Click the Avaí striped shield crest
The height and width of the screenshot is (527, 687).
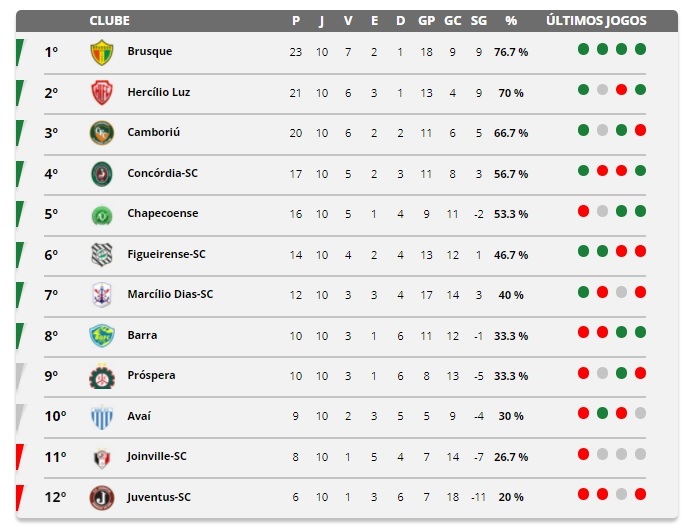click(102, 417)
